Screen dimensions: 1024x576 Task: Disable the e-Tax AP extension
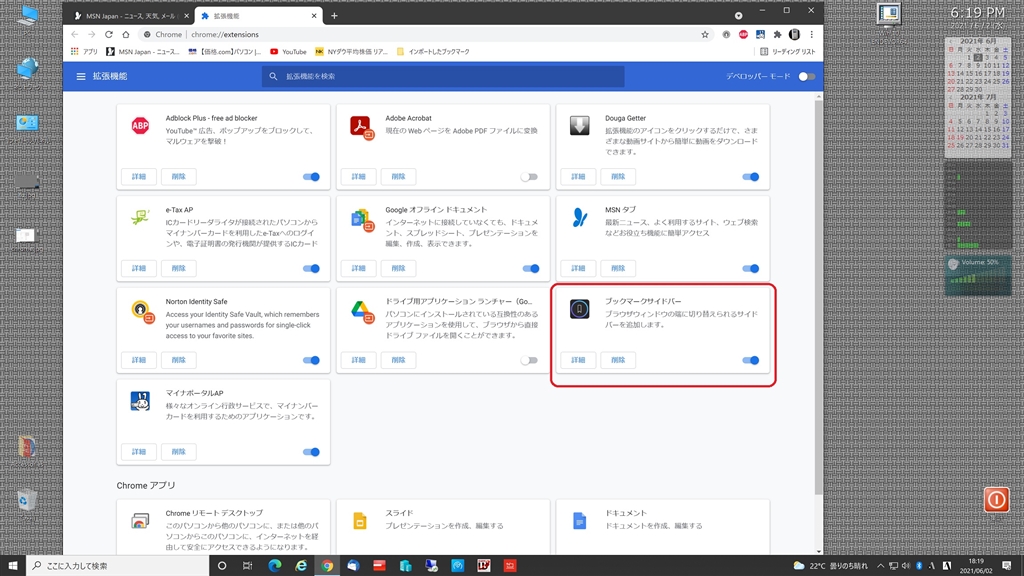(311, 268)
